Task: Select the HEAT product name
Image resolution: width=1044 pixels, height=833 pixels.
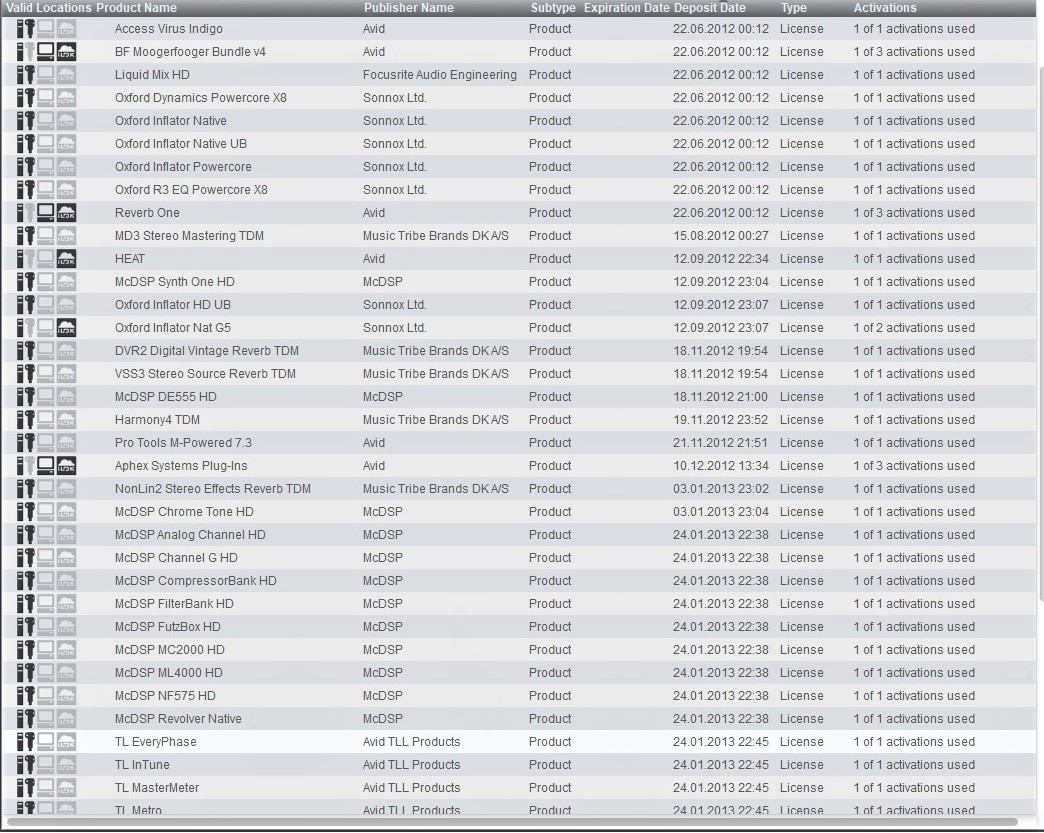Action: [129, 258]
